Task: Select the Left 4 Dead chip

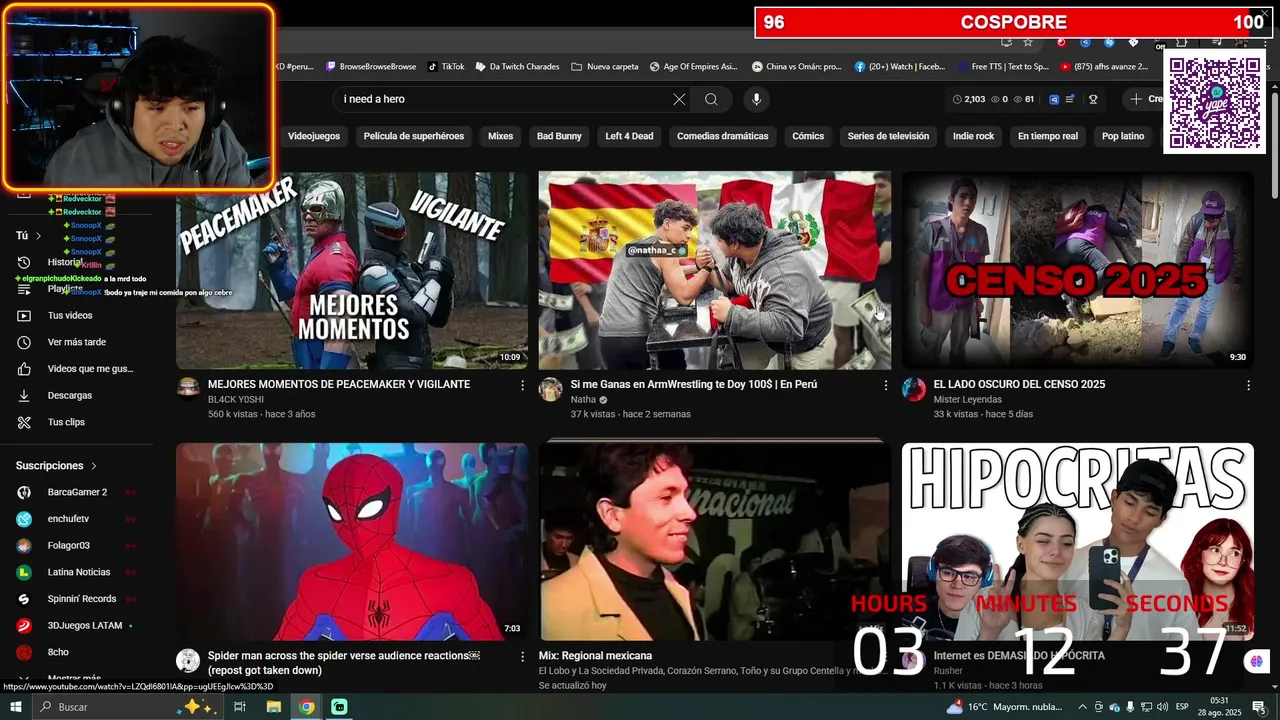Action: click(629, 136)
